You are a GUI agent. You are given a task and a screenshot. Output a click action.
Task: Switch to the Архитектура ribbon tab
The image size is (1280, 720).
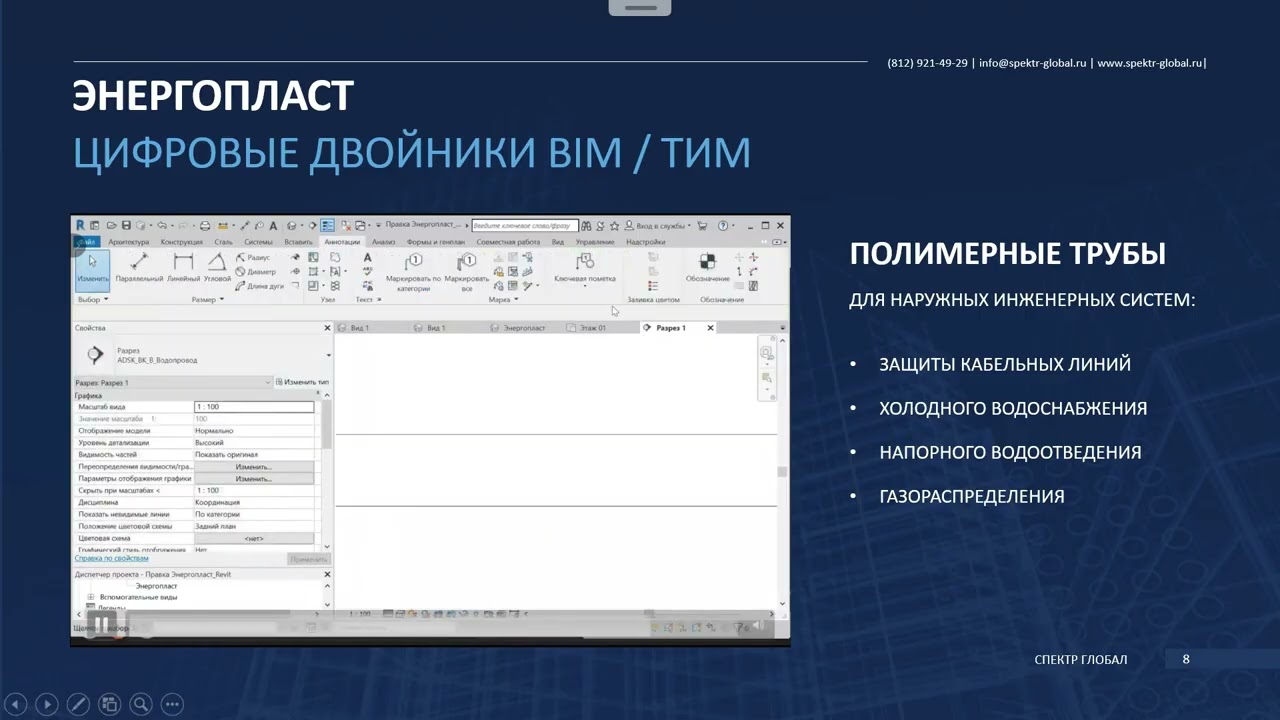point(128,242)
